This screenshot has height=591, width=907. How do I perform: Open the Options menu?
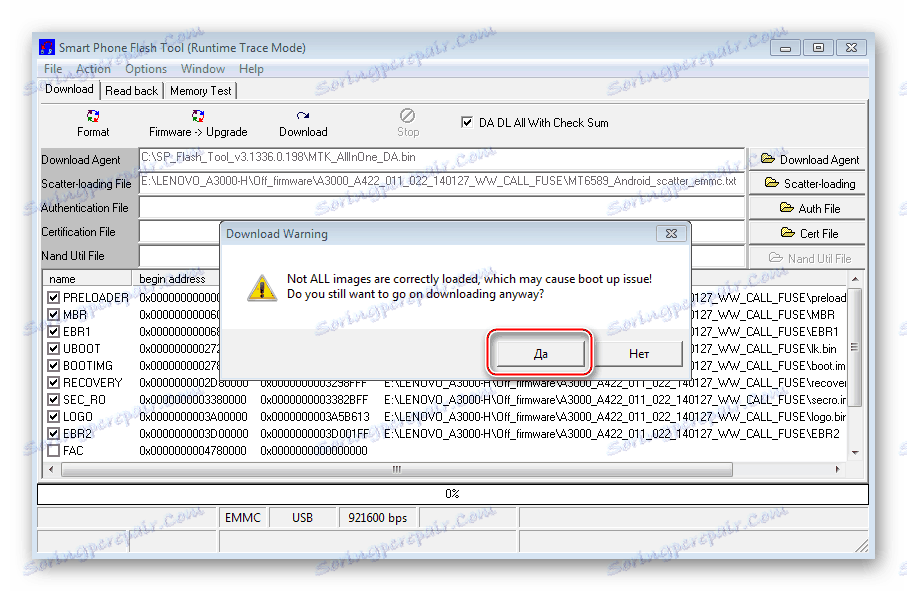146,69
